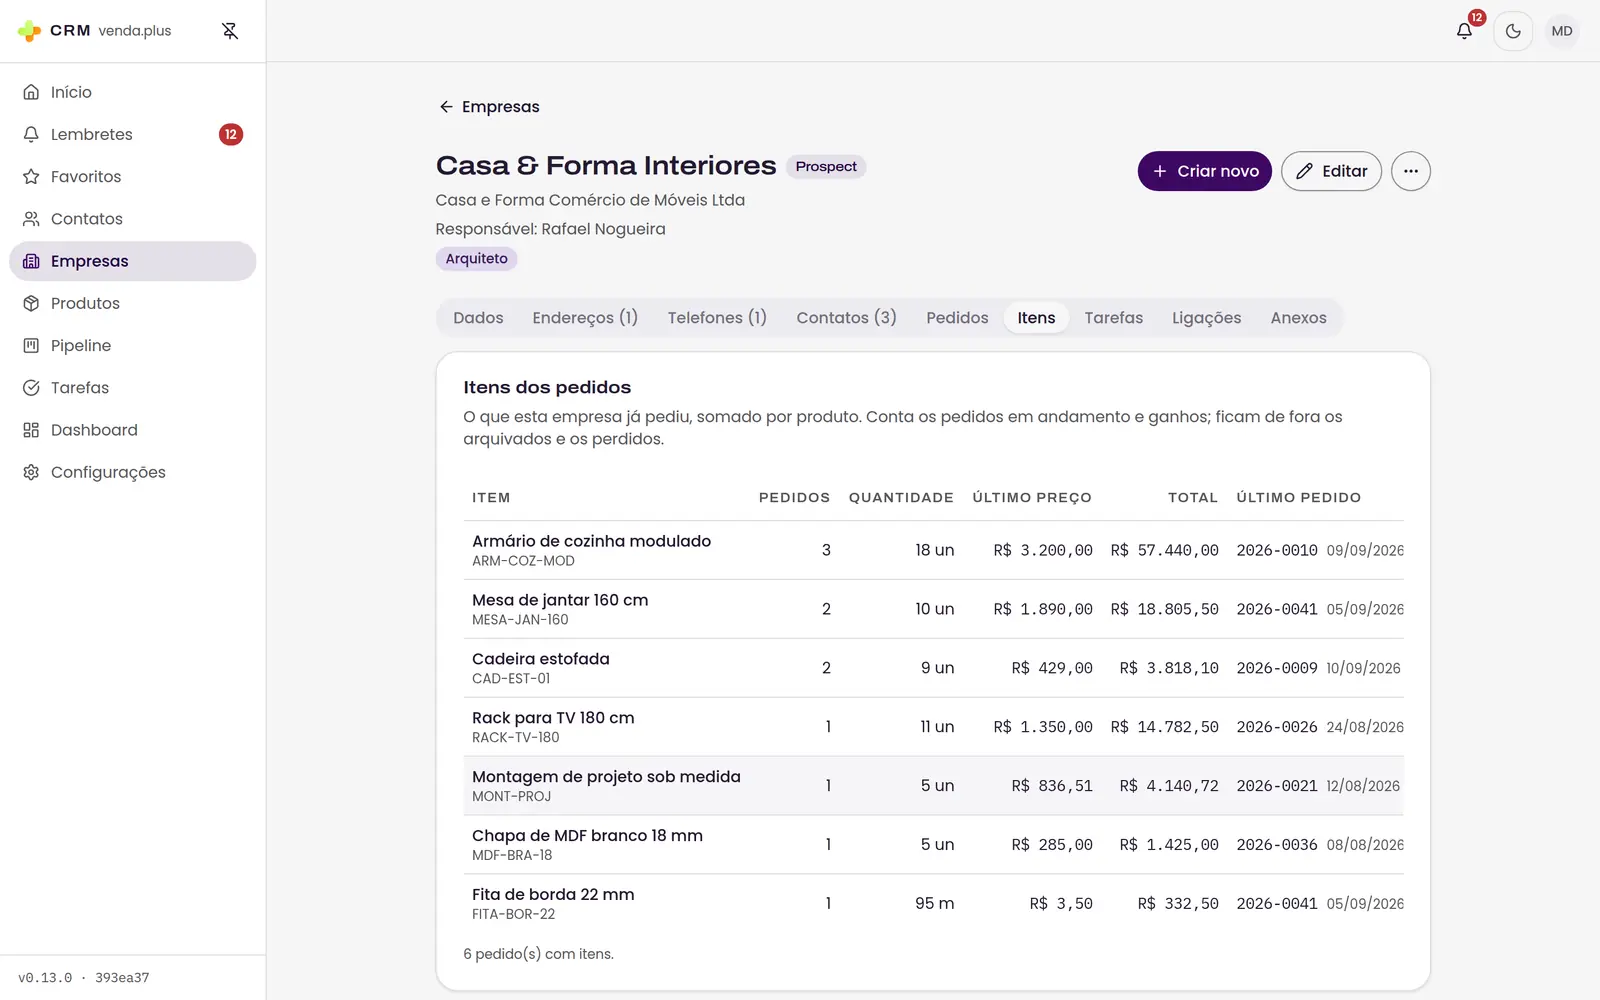Click the plus icon in Criar novo
This screenshot has width=1600, height=1000.
(x=1160, y=171)
